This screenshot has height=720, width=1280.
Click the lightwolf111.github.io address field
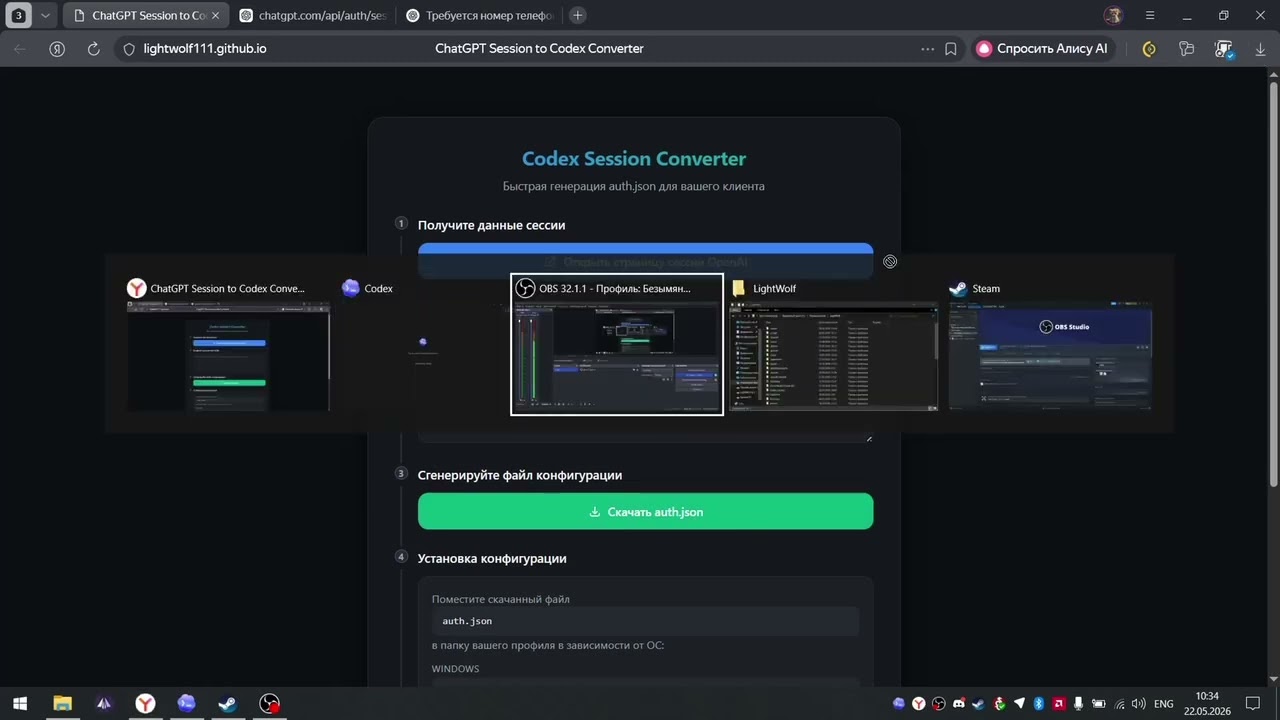coord(204,48)
